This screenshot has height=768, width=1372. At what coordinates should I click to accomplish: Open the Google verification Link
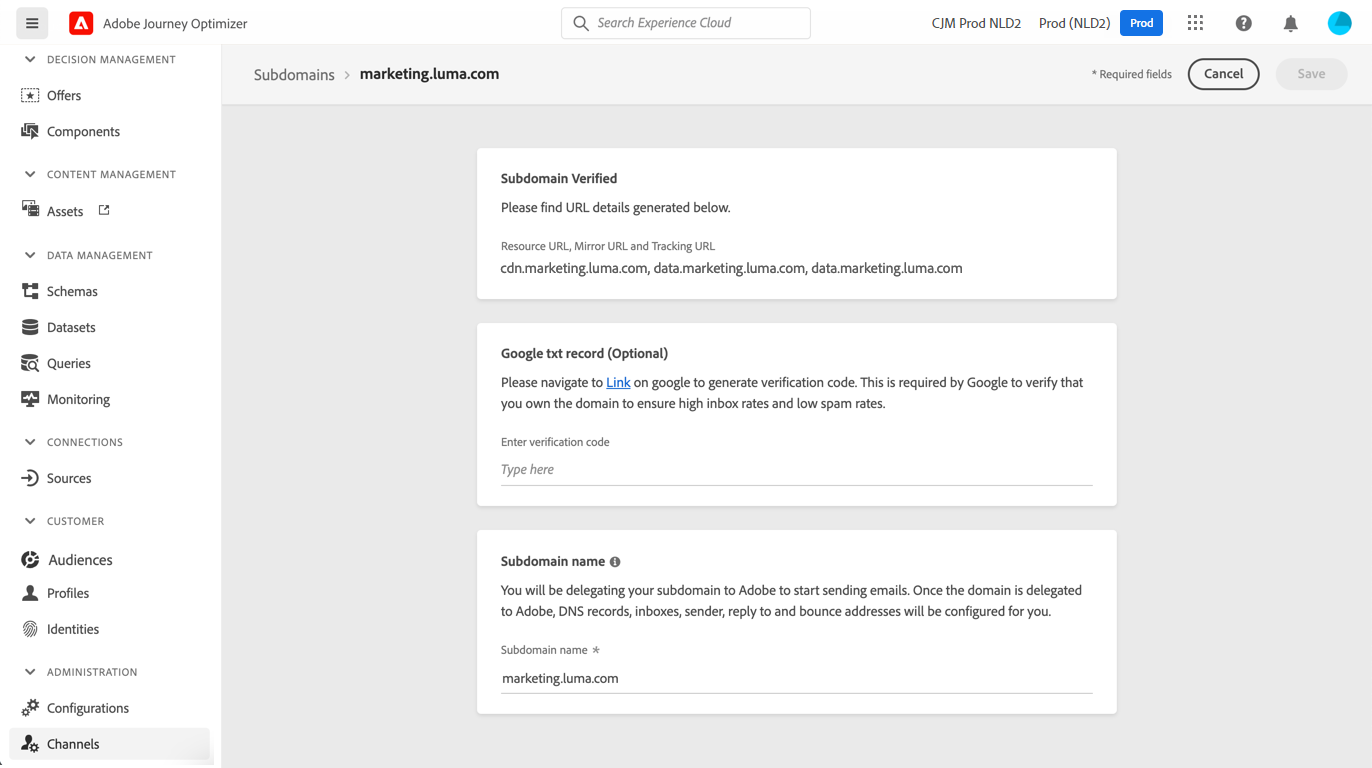pos(618,382)
